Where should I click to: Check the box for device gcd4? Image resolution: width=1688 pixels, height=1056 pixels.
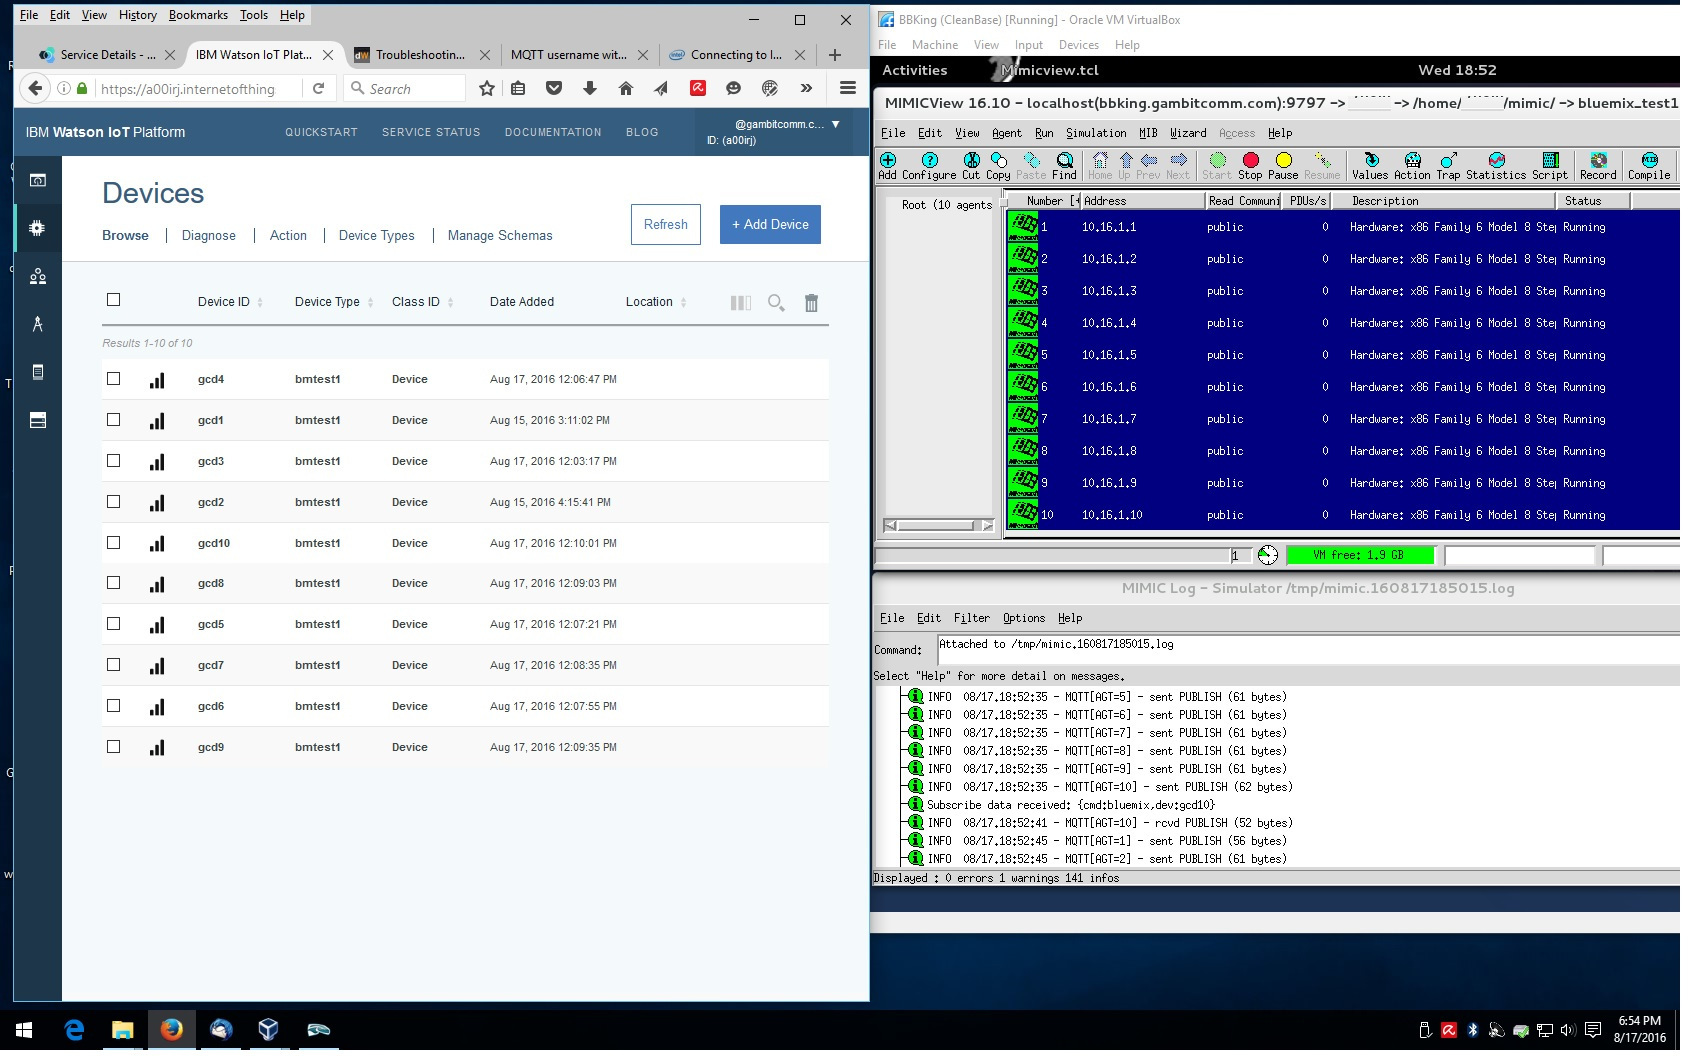click(114, 379)
